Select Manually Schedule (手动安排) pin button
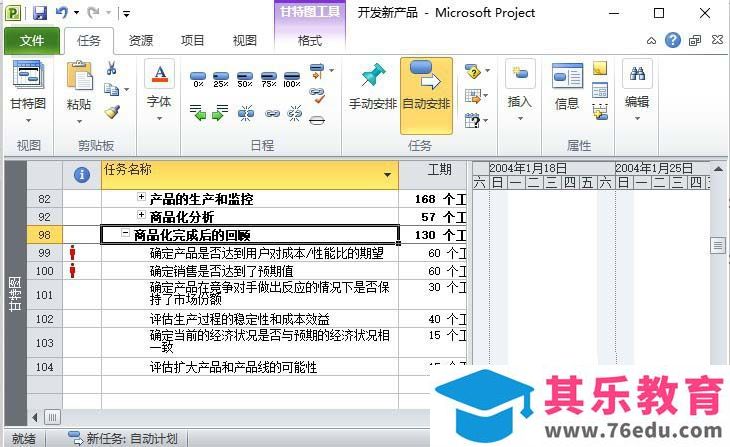This screenshot has width=730, height=447. coord(373,88)
